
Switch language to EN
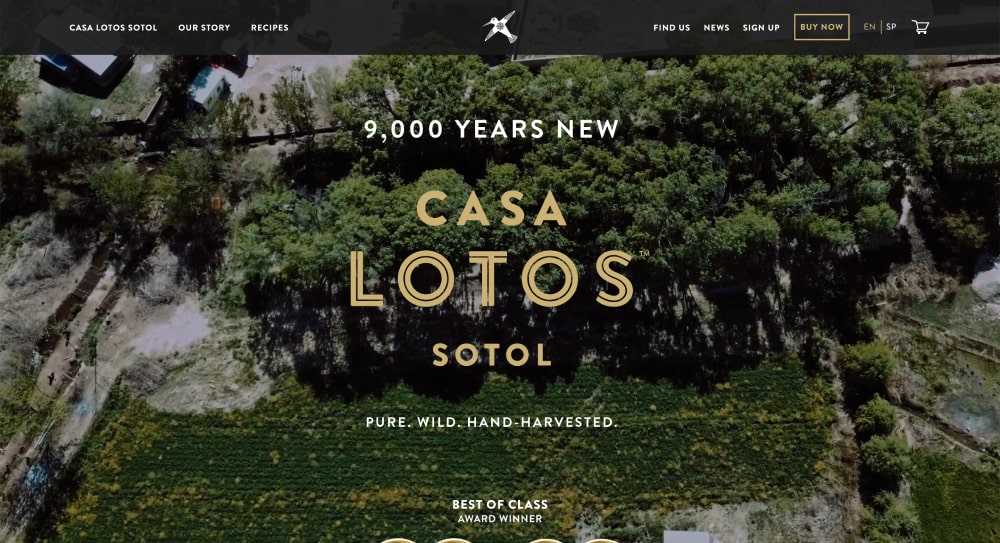click(869, 27)
